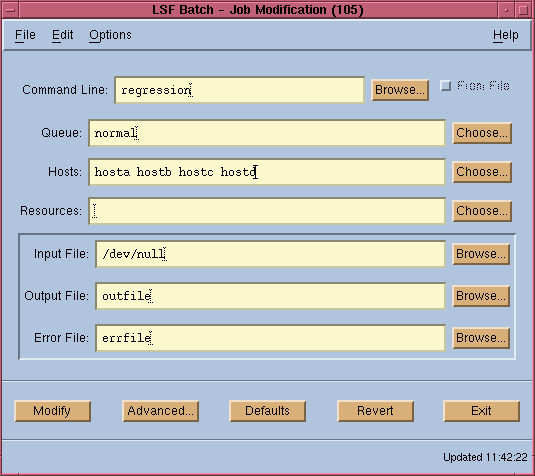The height and width of the screenshot is (476, 535).
Task: Open the File menu
Action: click(x=25, y=35)
